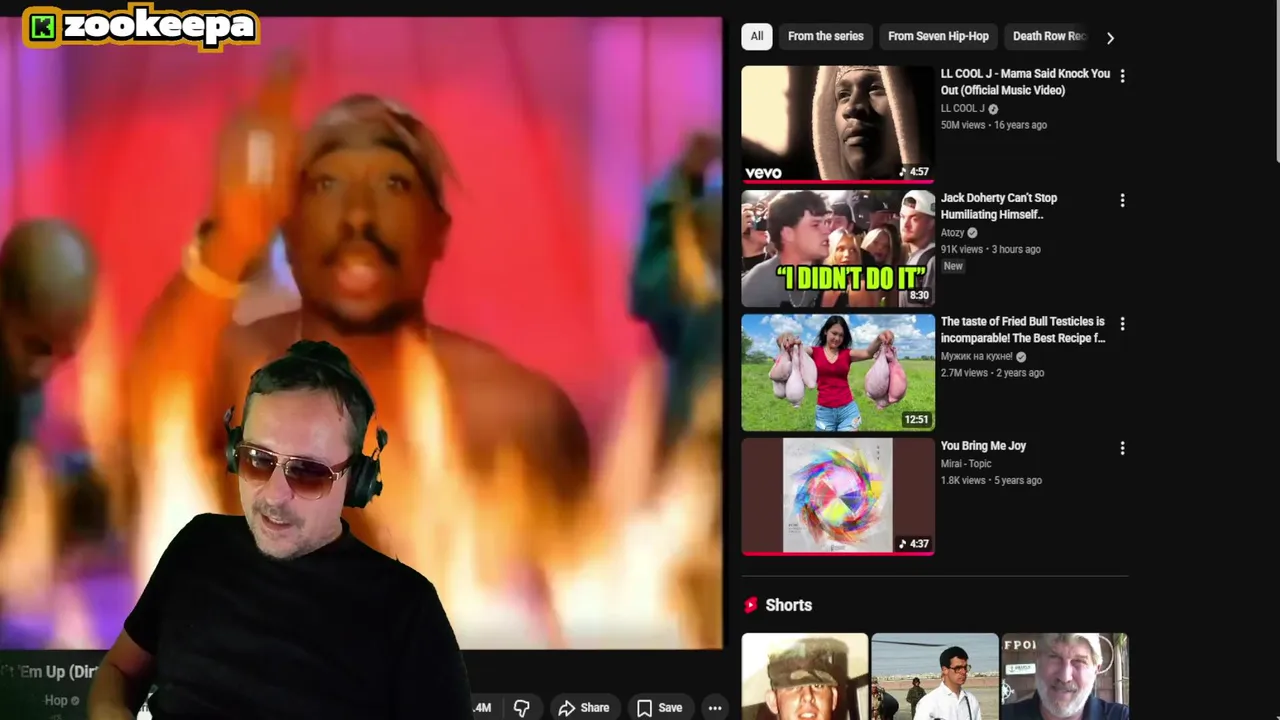The width and height of the screenshot is (1280, 720).
Task: Open the white-haired man Short
Action: tap(1064, 676)
